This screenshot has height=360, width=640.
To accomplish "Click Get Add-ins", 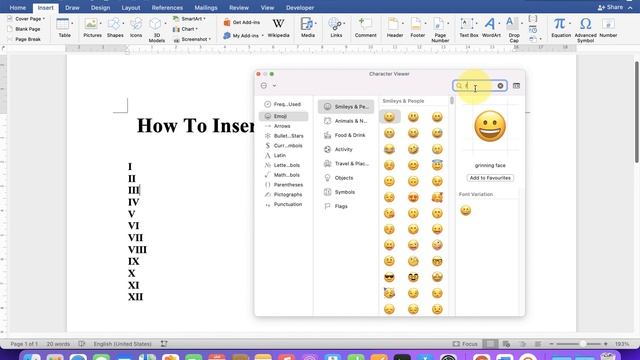I will 242,22.
